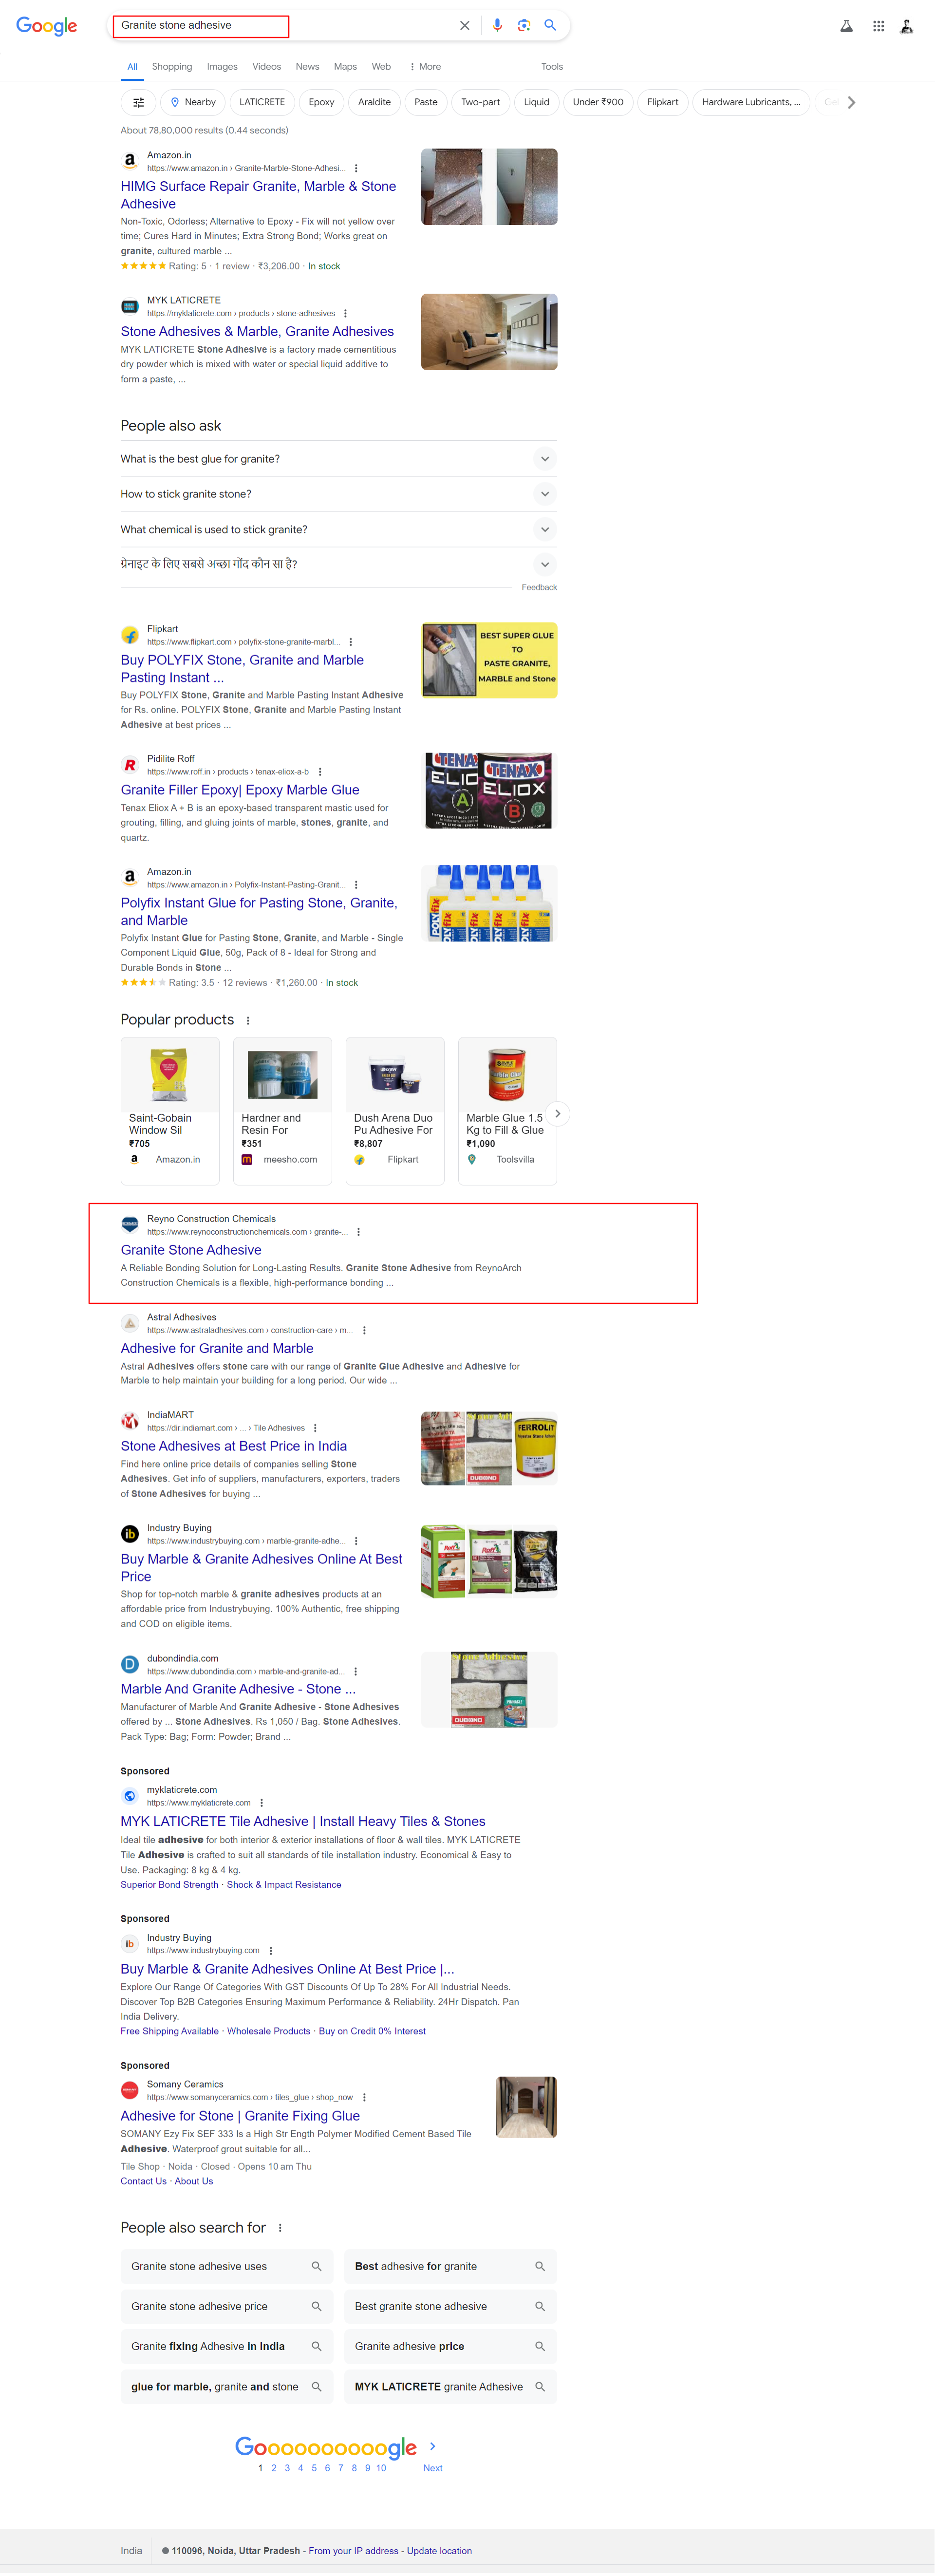This screenshot has width=935, height=2576.
Task: Open the filter settings sliders icon
Action: pos(139,102)
